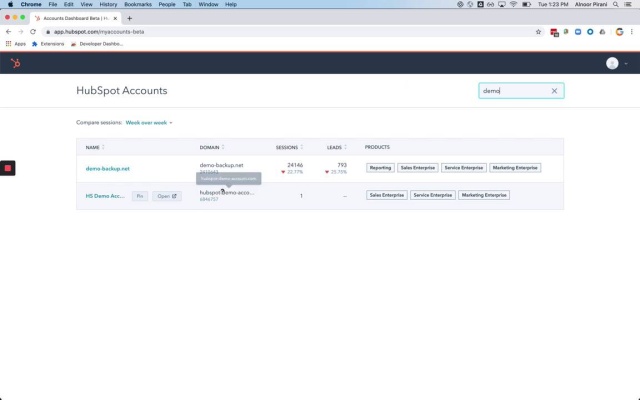This screenshot has width=640, height=400.
Task: Open the Week over week dropdown
Action: (149, 122)
